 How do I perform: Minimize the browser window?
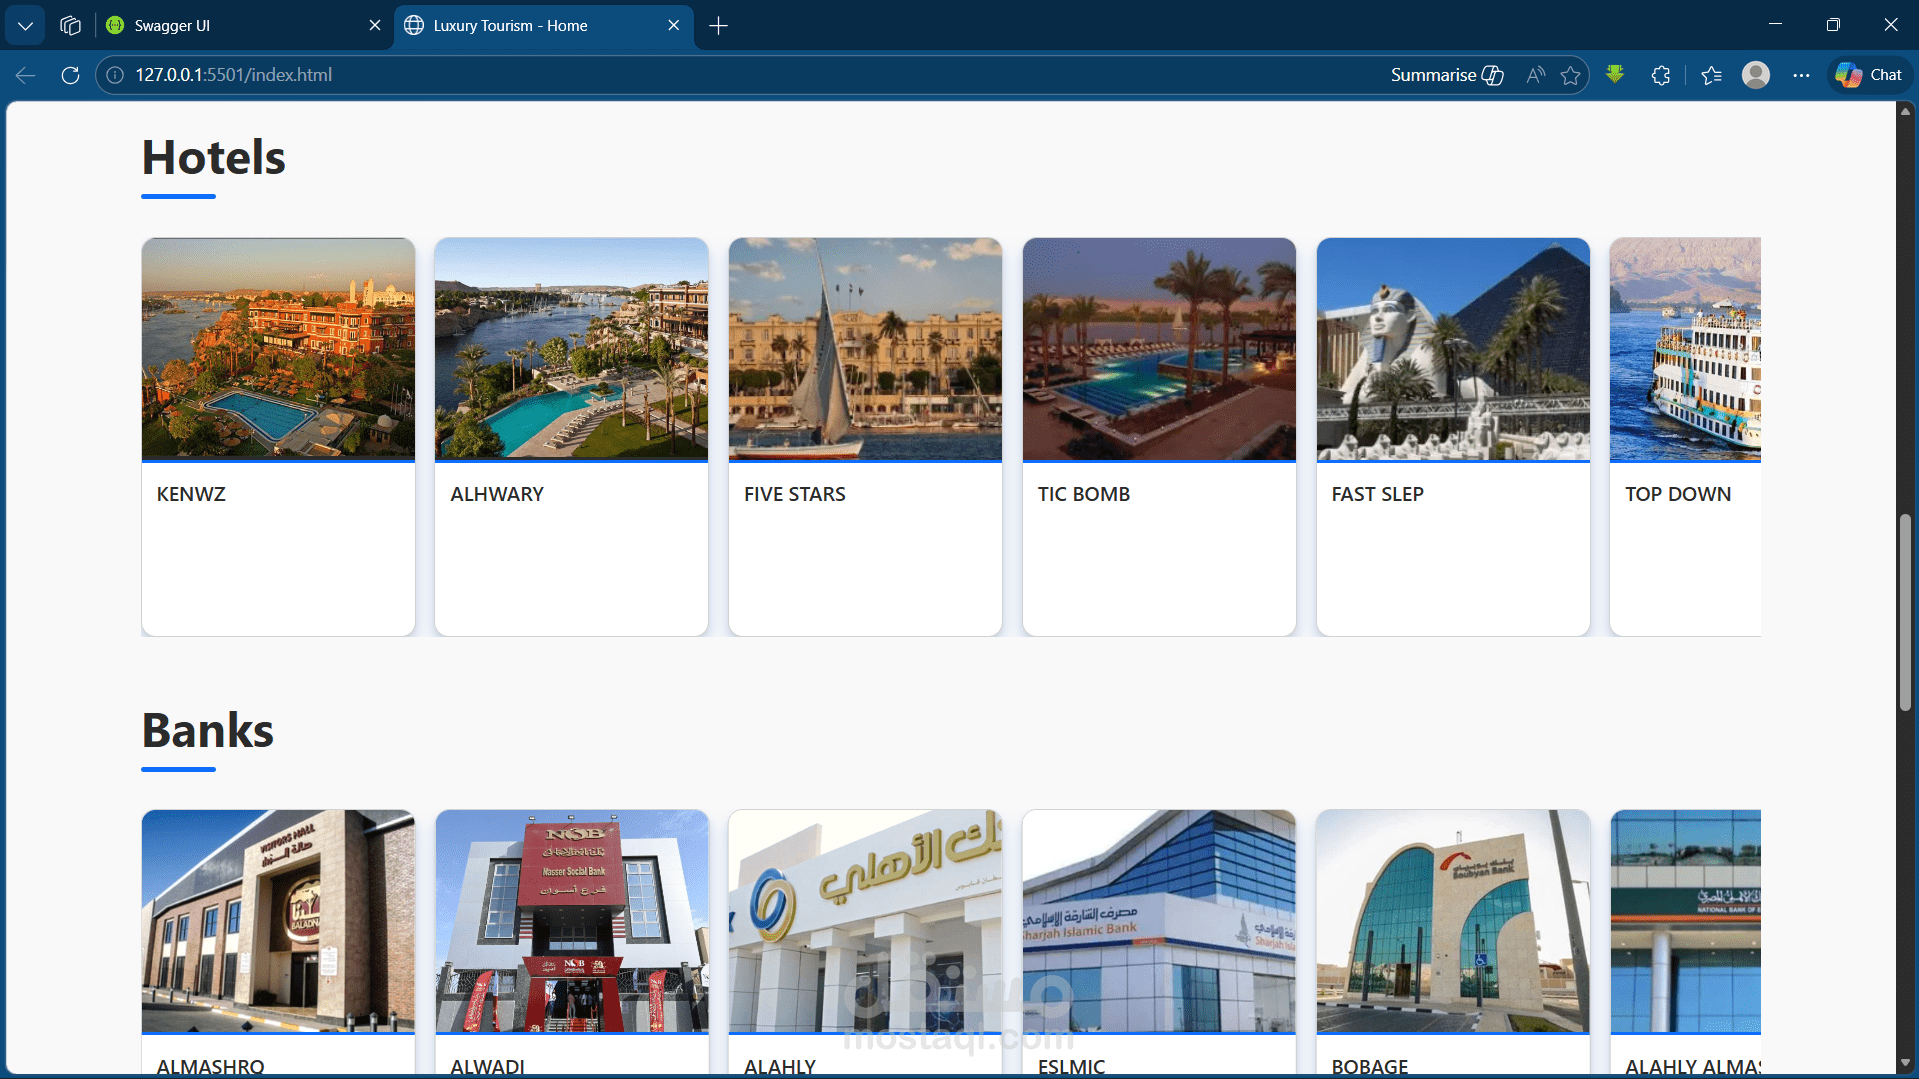click(x=1775, y=25)
